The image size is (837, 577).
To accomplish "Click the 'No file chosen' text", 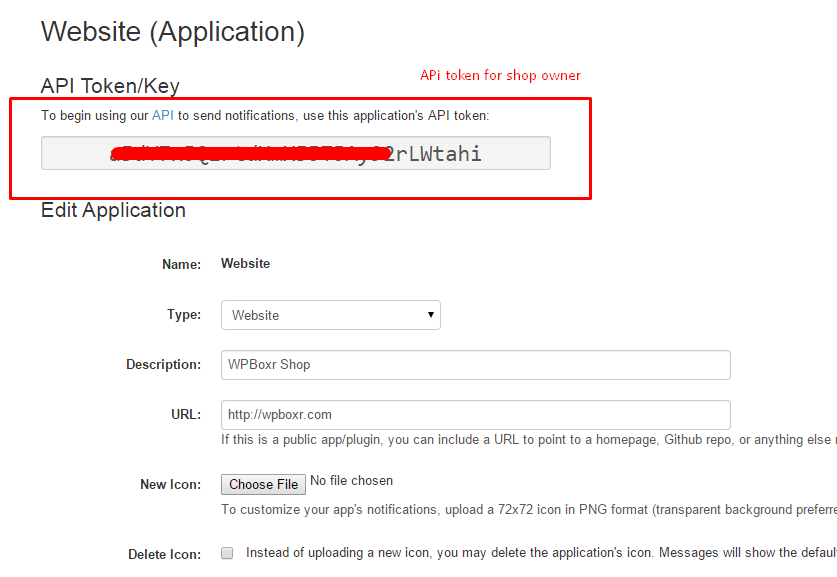I will pos(351,480).
